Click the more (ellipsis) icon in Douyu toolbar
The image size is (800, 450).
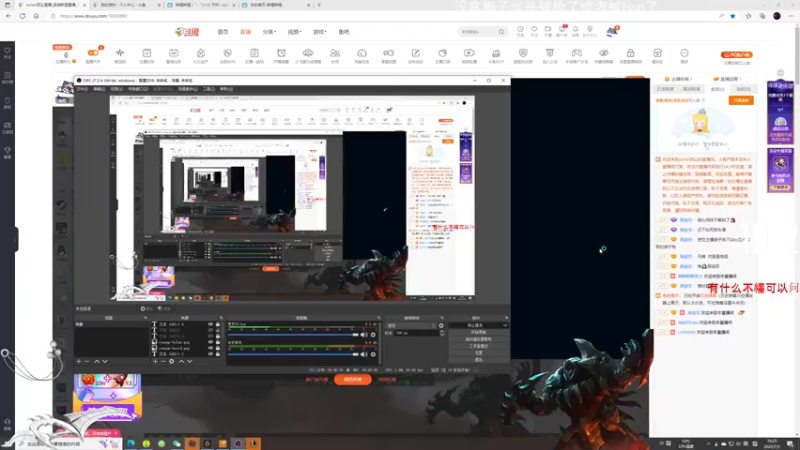pyautogui.click(x=684, y=53)
